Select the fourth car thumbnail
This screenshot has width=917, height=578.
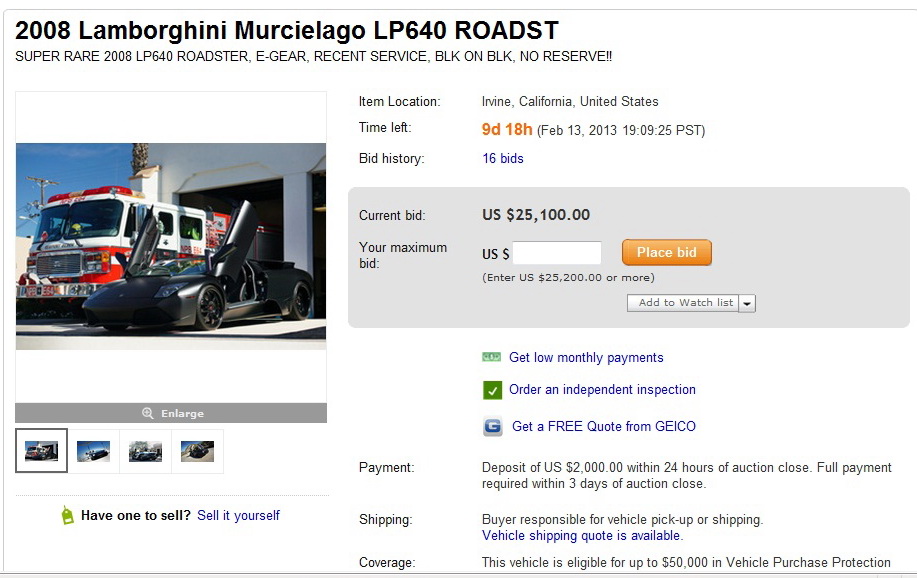click(x=198, y=450)
